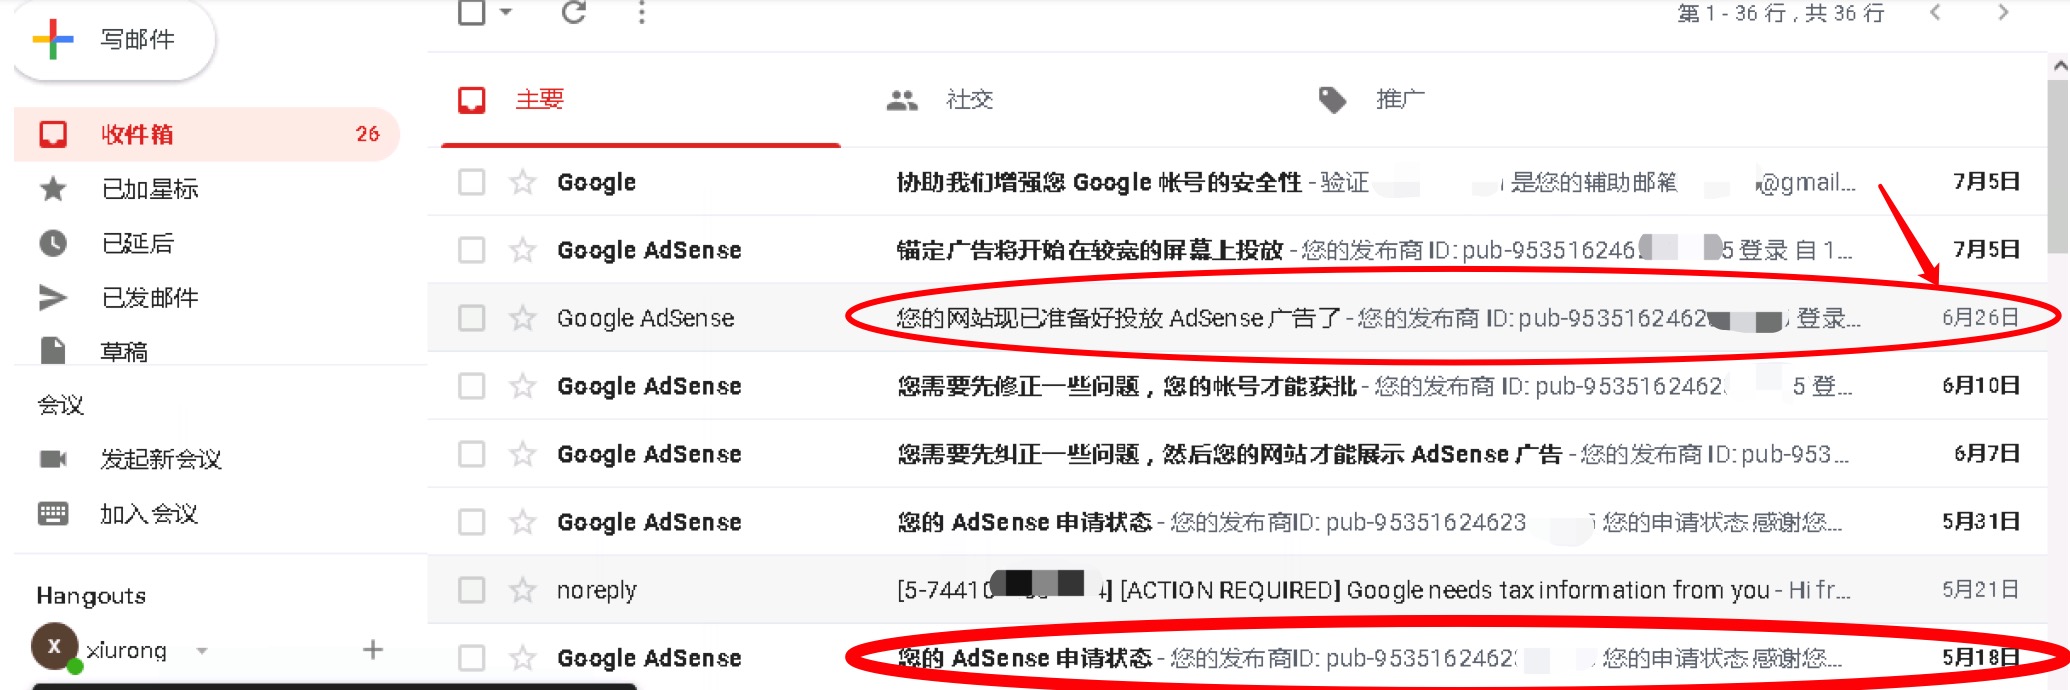Star the 您的网站现已准备好 AdSense email
The height and width of the screenshot is (690, 2070).
[x=522, y=318]
